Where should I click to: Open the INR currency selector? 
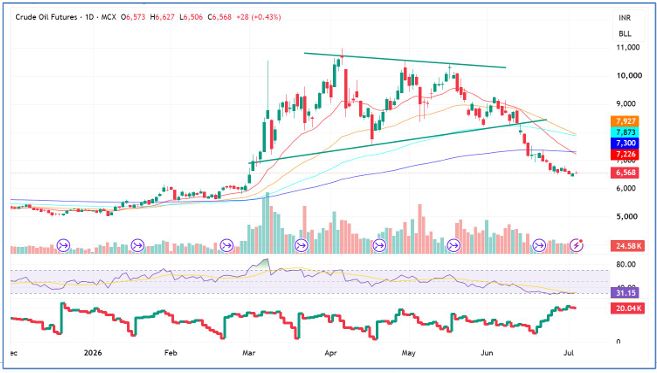tap(625, 18)
